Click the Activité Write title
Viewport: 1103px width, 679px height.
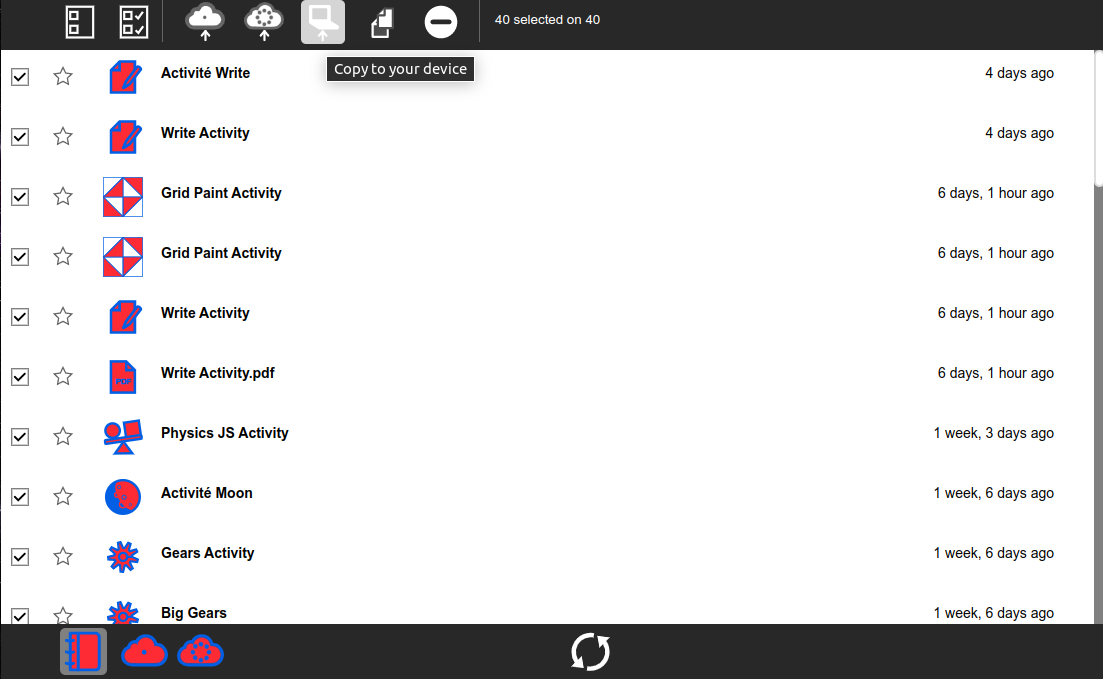205,73
